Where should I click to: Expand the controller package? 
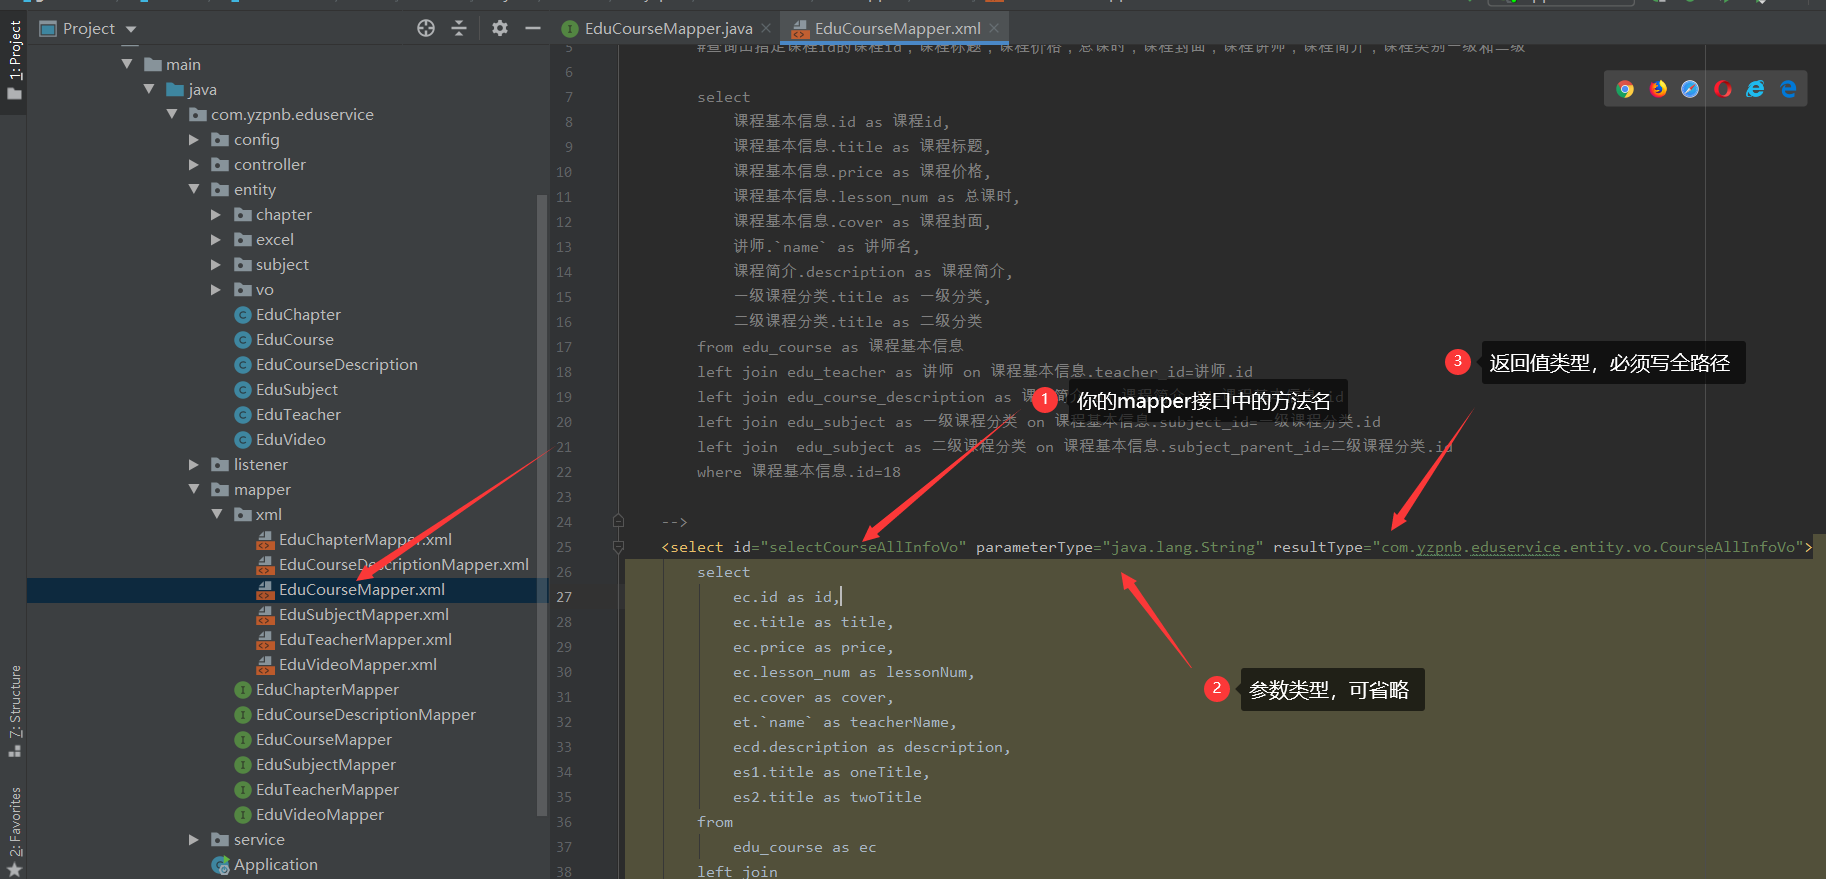click(x=194, y=164)
